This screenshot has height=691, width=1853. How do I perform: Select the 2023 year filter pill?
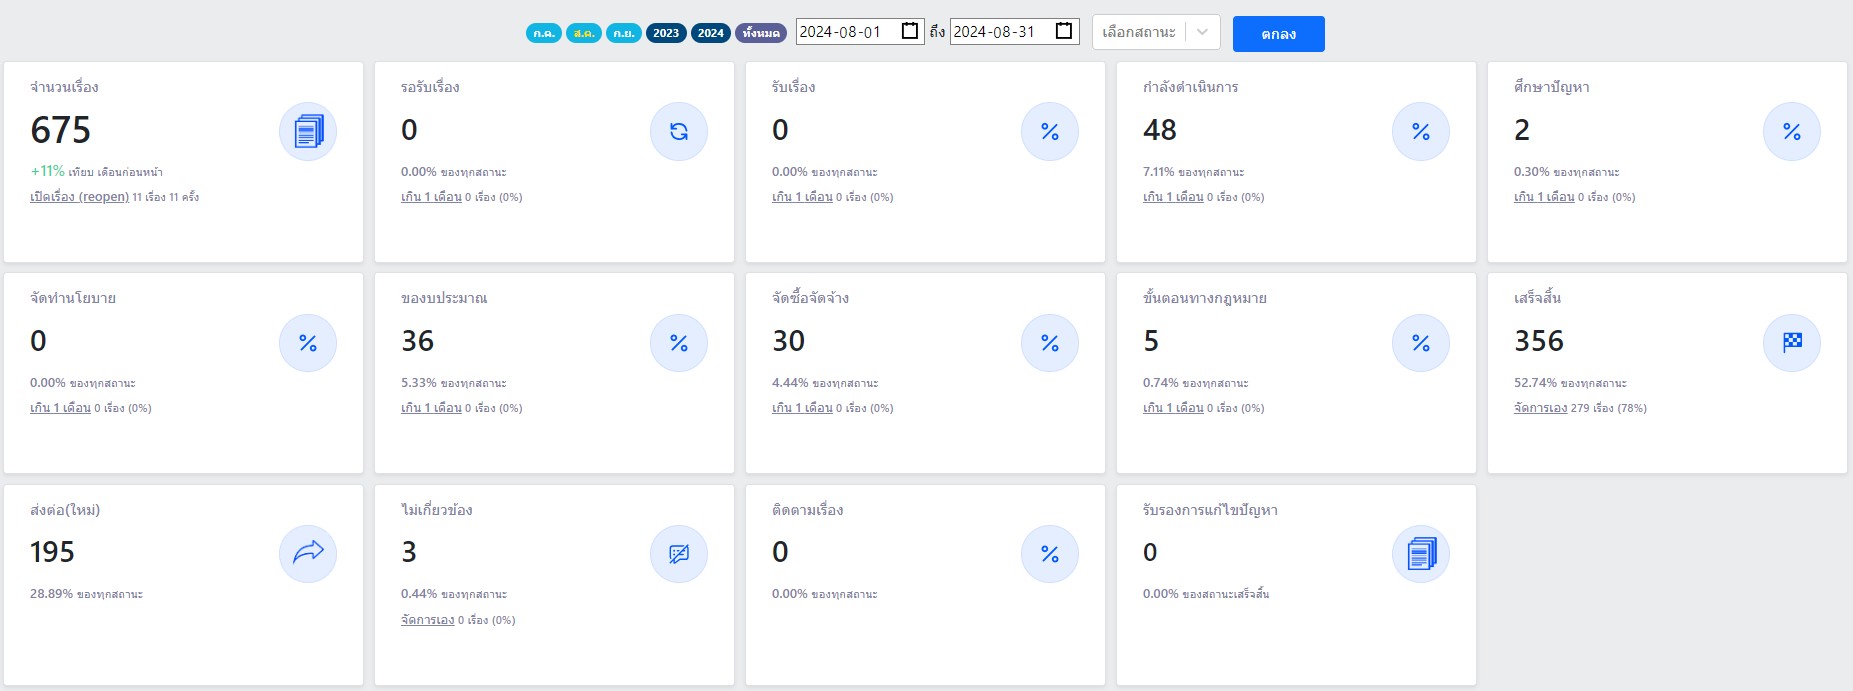point(666,33)
